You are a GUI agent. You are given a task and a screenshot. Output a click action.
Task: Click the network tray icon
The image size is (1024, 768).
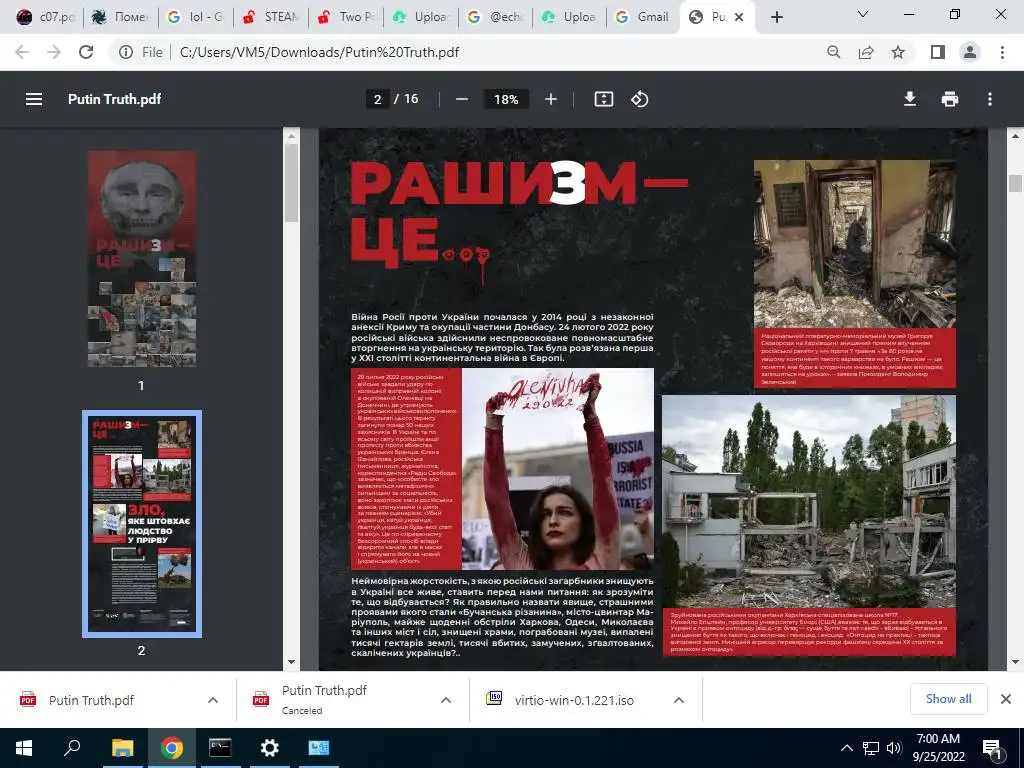click(871, 748)
